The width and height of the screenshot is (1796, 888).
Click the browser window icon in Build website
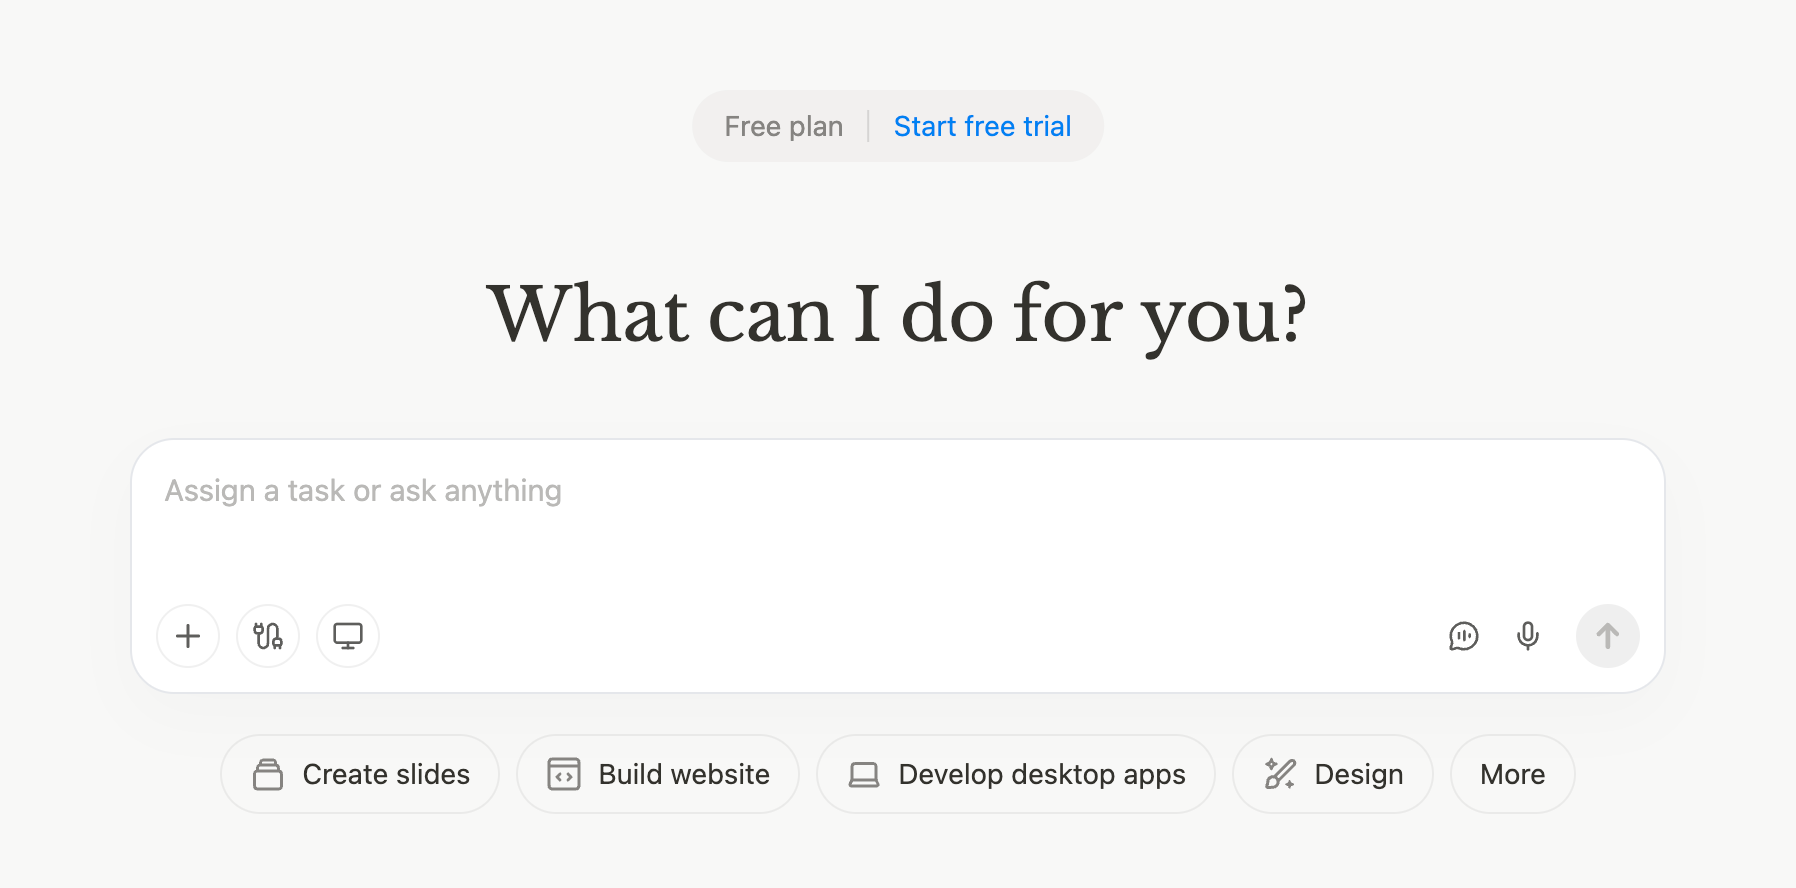pos(564,774)
